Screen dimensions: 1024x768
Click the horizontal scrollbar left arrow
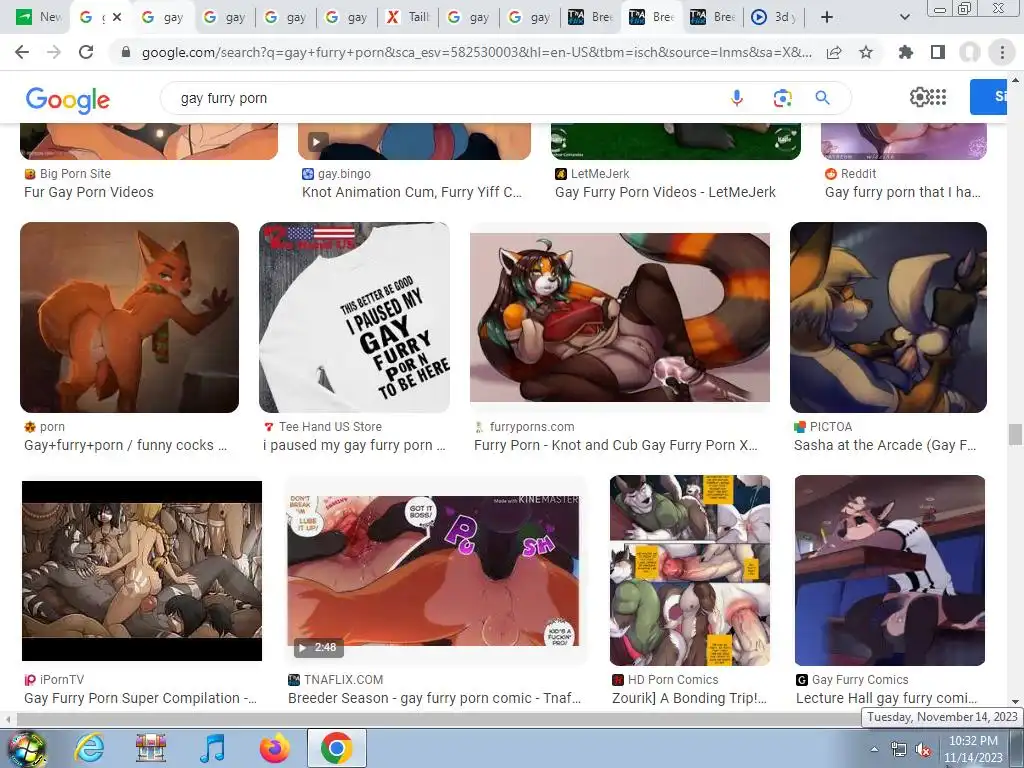click(x=7, y=720)
